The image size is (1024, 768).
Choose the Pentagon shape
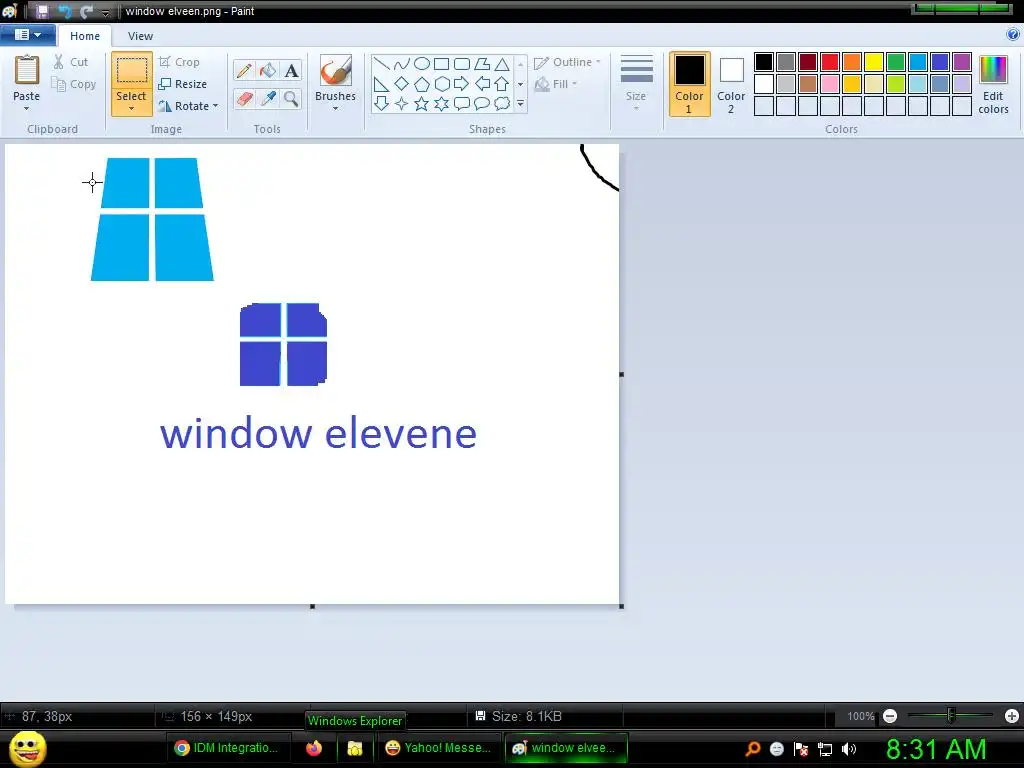[422, 84]
